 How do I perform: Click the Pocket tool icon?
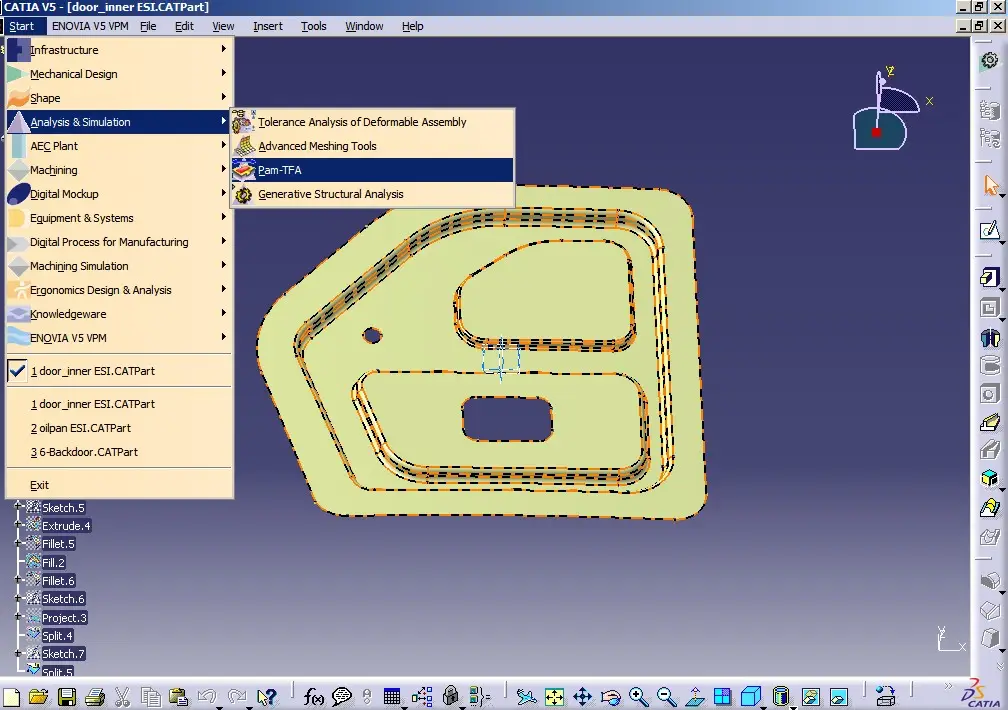coord(989,309)
